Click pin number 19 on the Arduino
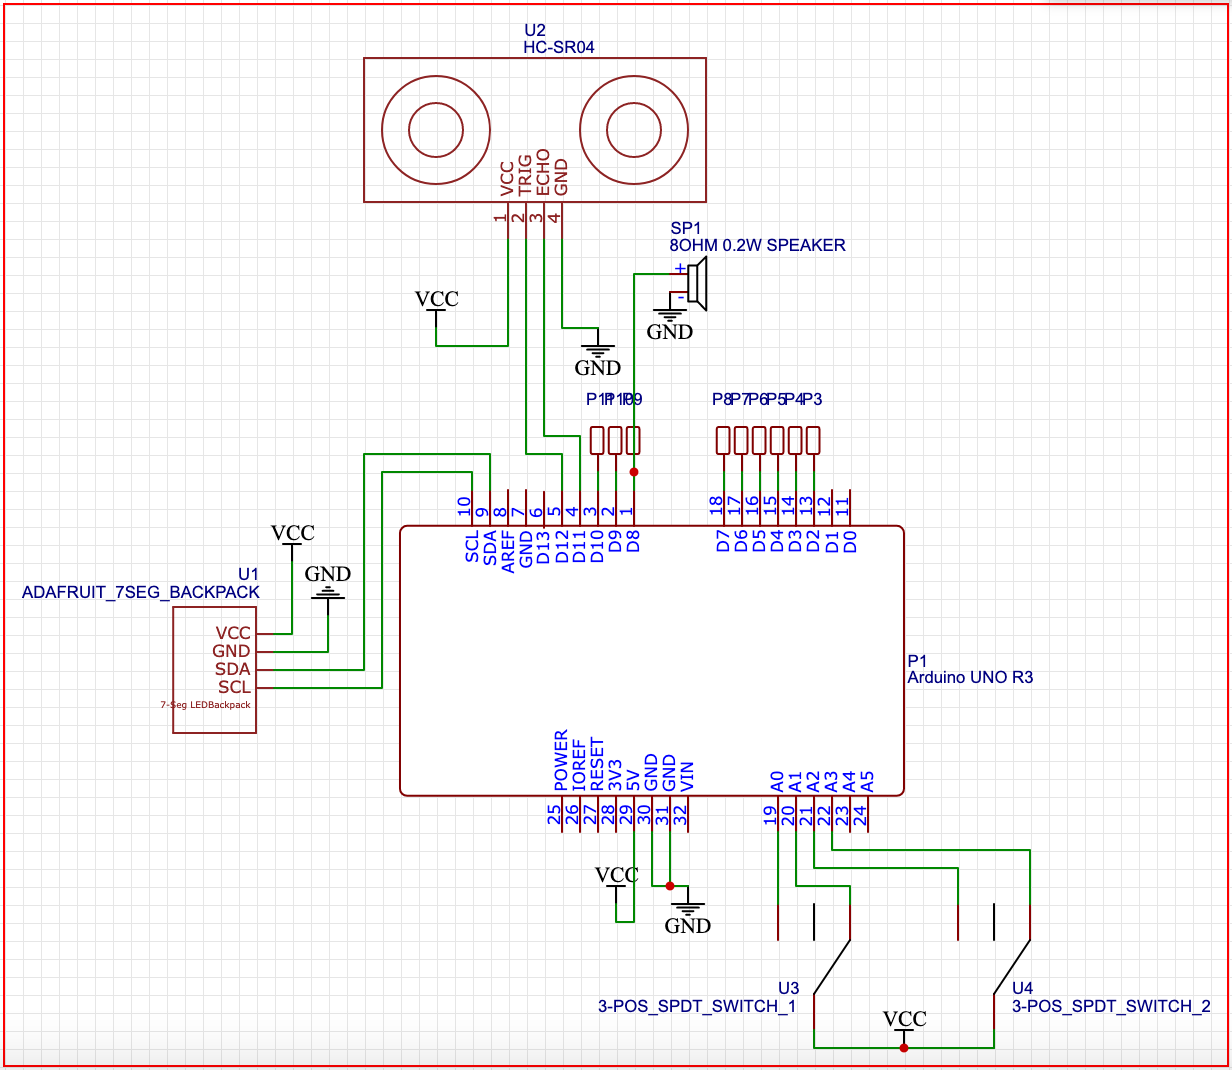1232x1070 pixels. [x=770, y=815]
